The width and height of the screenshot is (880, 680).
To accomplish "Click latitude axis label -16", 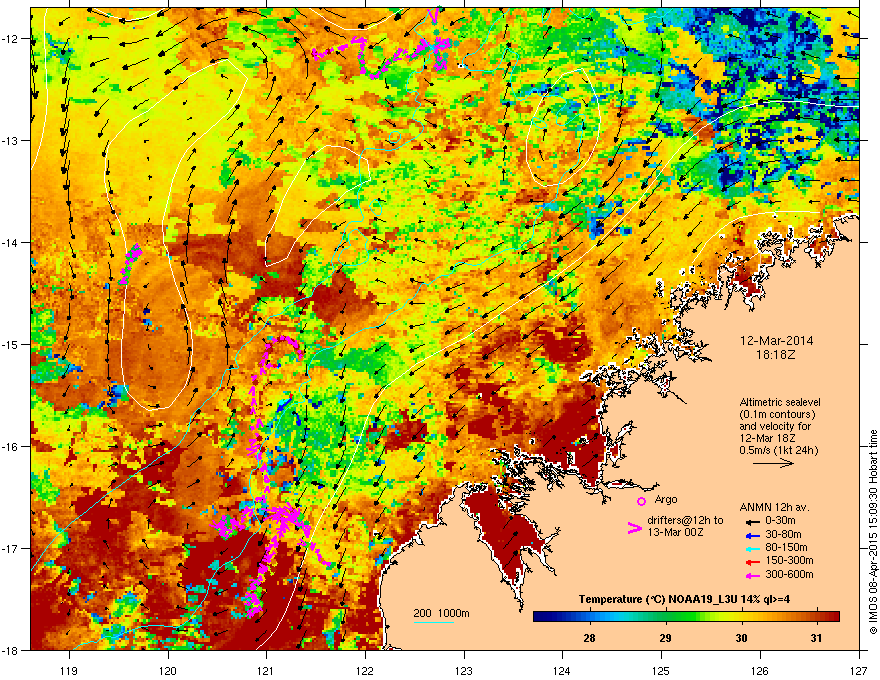I will (10, 447).
